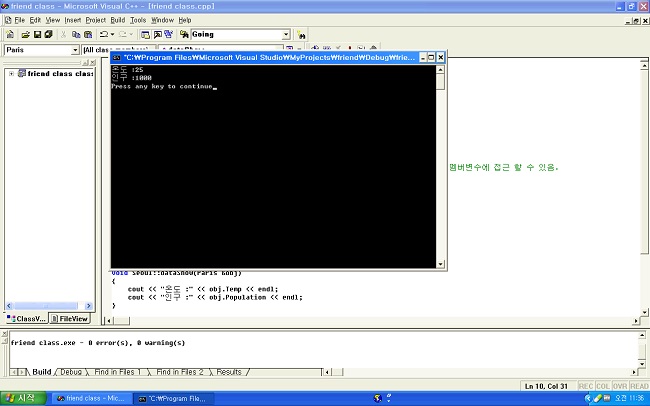
Task: Click the Copy toolbar icon
Action: click(x=76, y=34)
